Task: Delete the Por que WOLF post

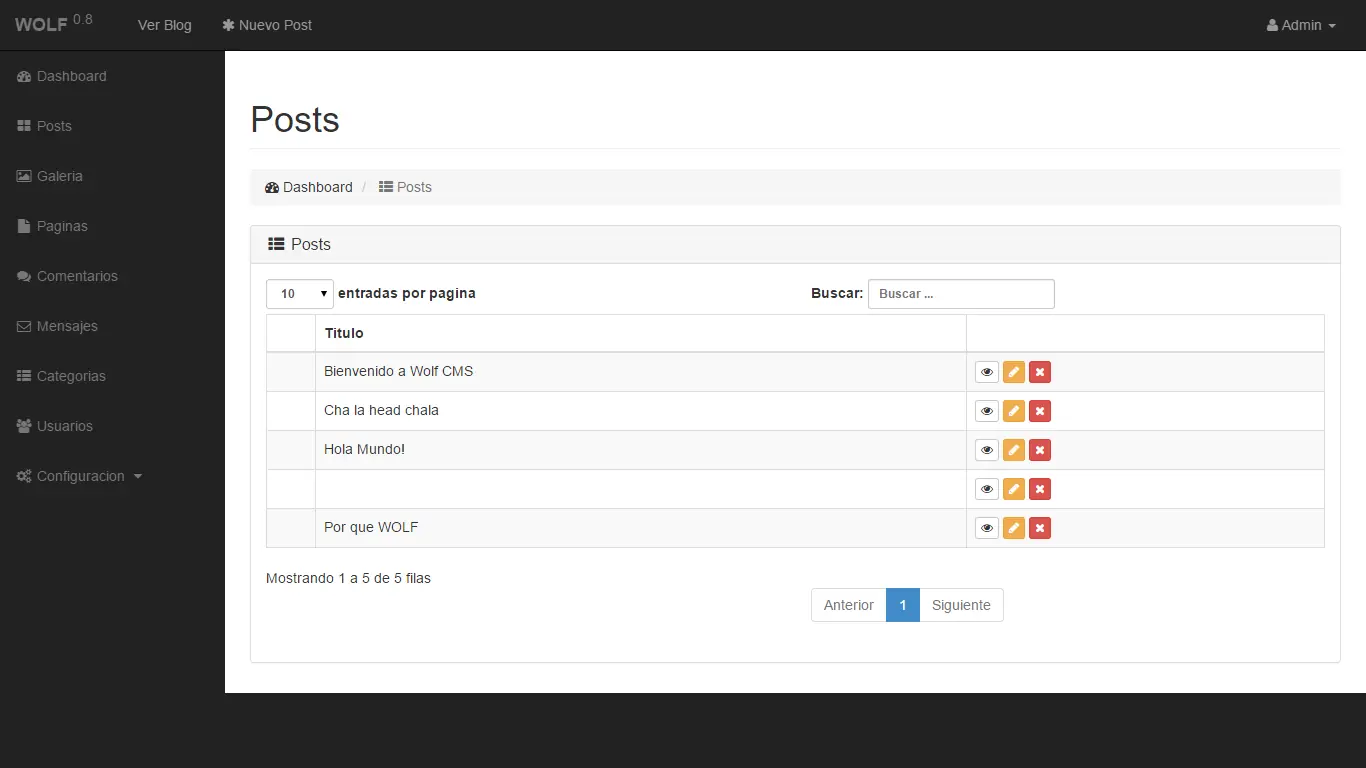Action: tap(1040, 528)
